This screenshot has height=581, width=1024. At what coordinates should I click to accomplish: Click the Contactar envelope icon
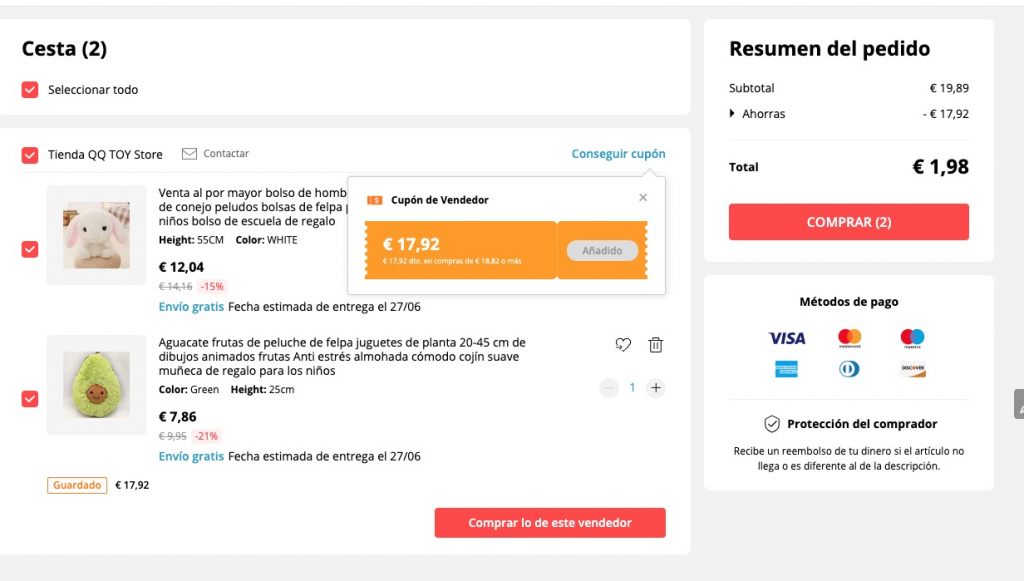[x=189, y=154]
